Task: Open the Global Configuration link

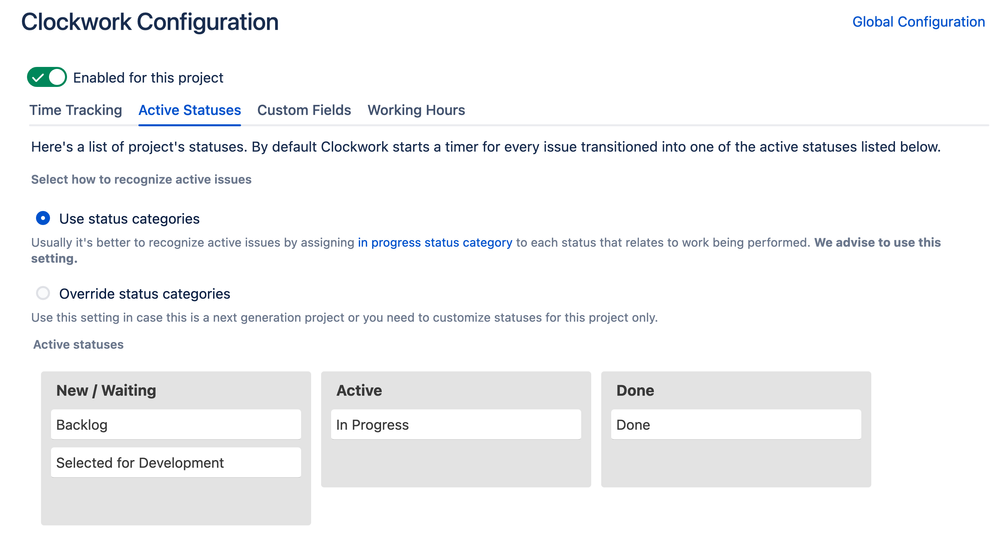Action: tap(918, 22)
